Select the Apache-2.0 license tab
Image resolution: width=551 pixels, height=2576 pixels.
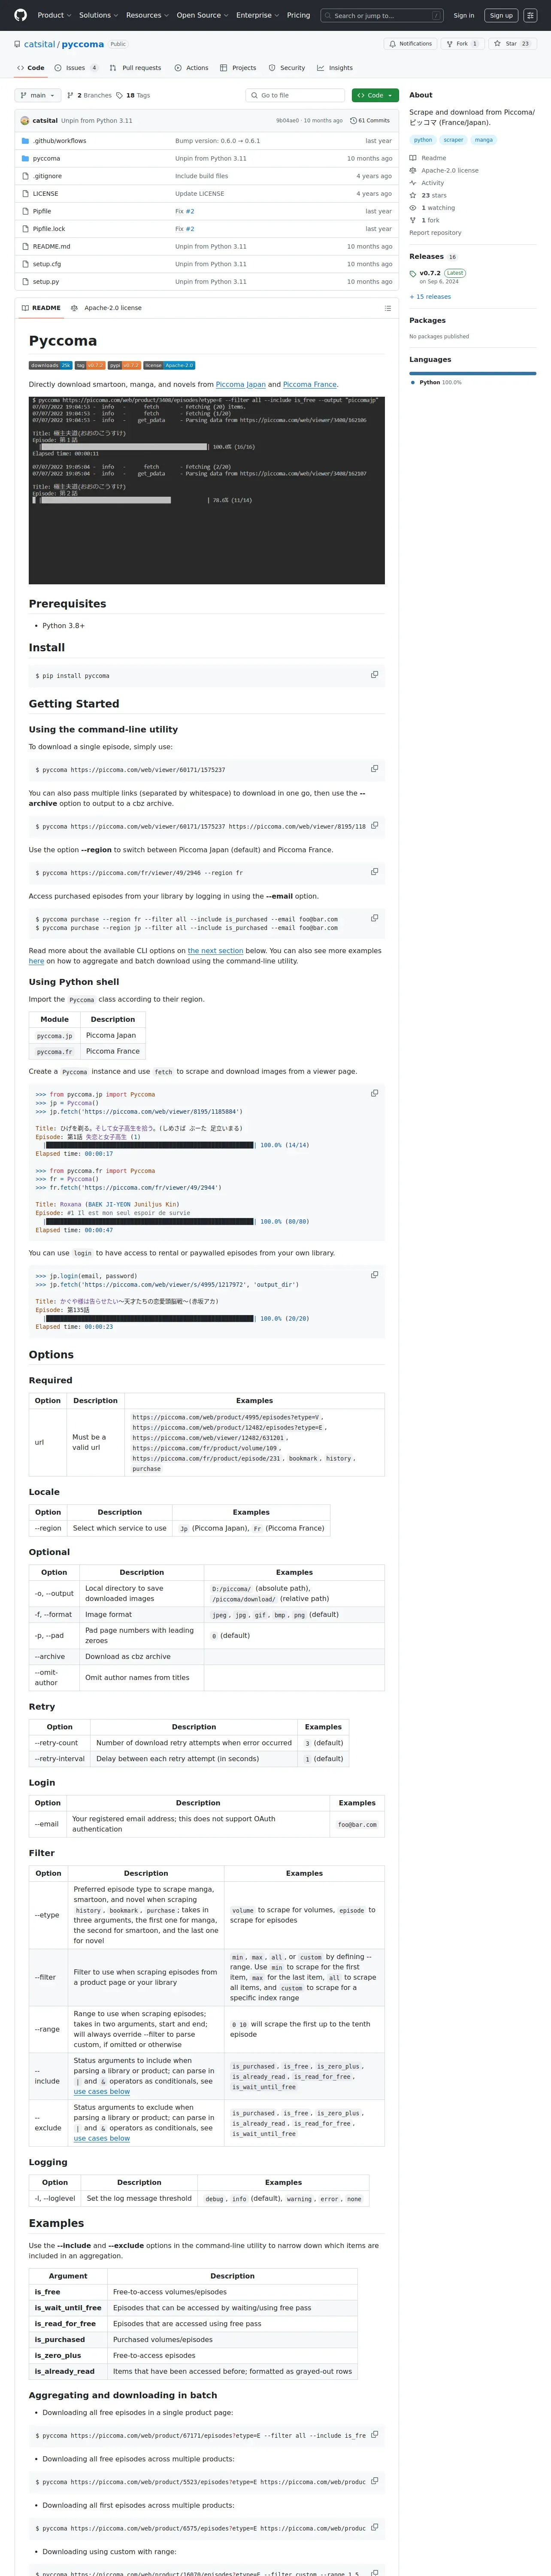[106, 308]
